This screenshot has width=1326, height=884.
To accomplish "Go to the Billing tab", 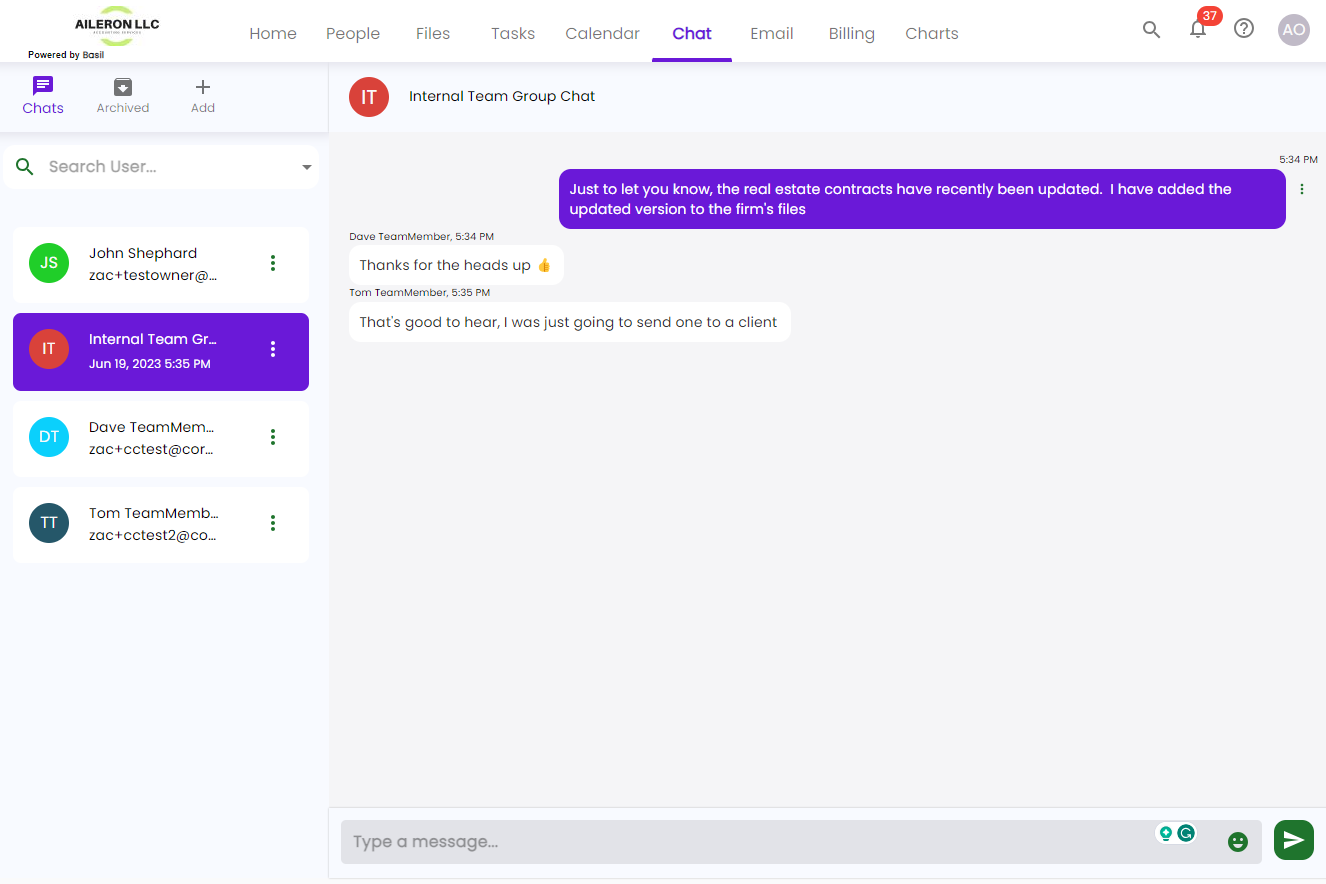I will point(851,33).
